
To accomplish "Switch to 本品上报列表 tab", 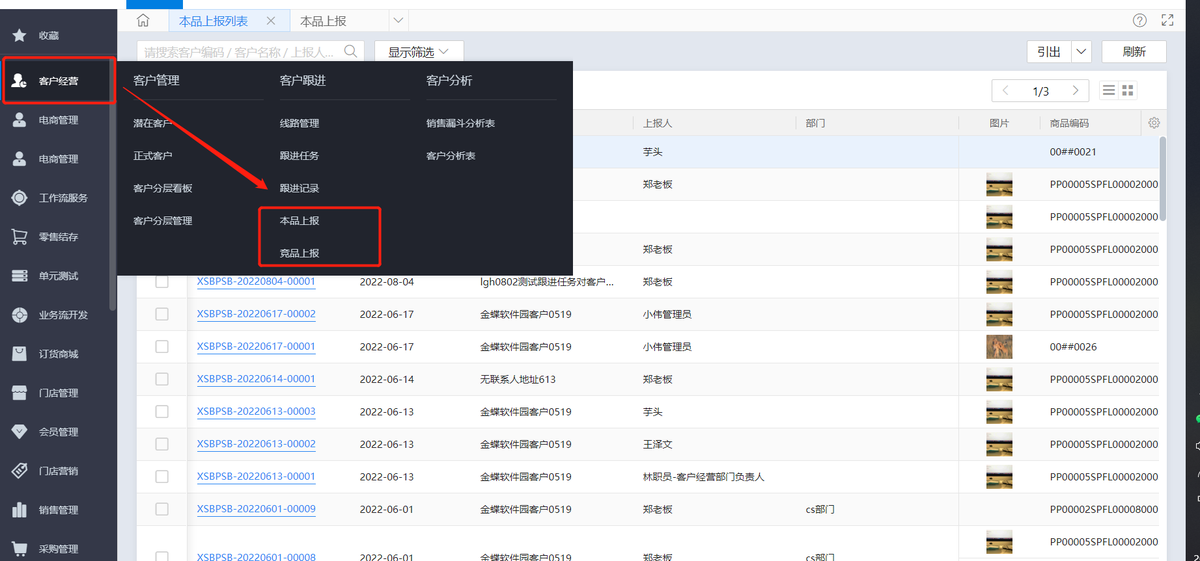I will [213, 21].
